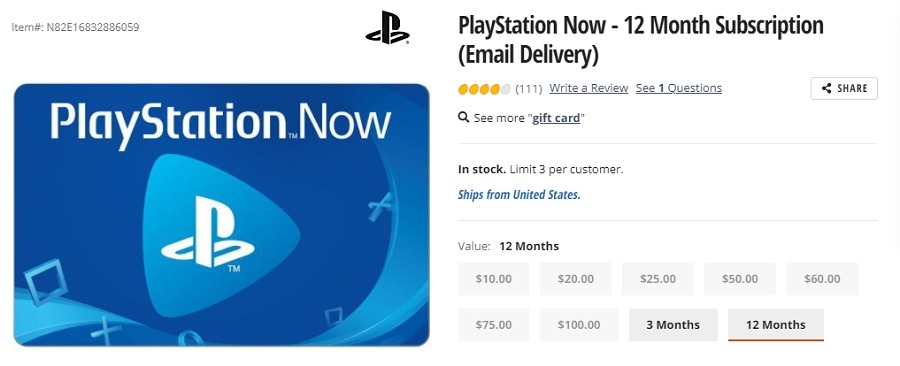Click the magnifier icon beside See more
Viewport: 900px width, 366px height.
click(x=463, y=118)
